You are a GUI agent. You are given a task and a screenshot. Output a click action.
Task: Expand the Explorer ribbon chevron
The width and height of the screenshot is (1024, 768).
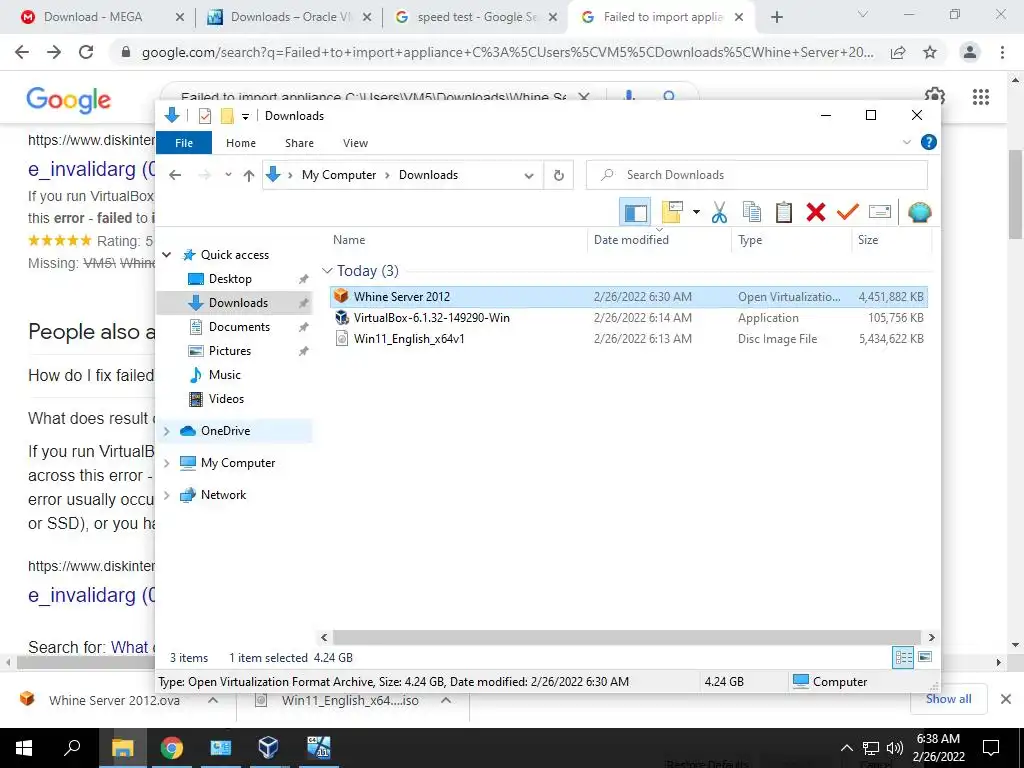(906, 142)
